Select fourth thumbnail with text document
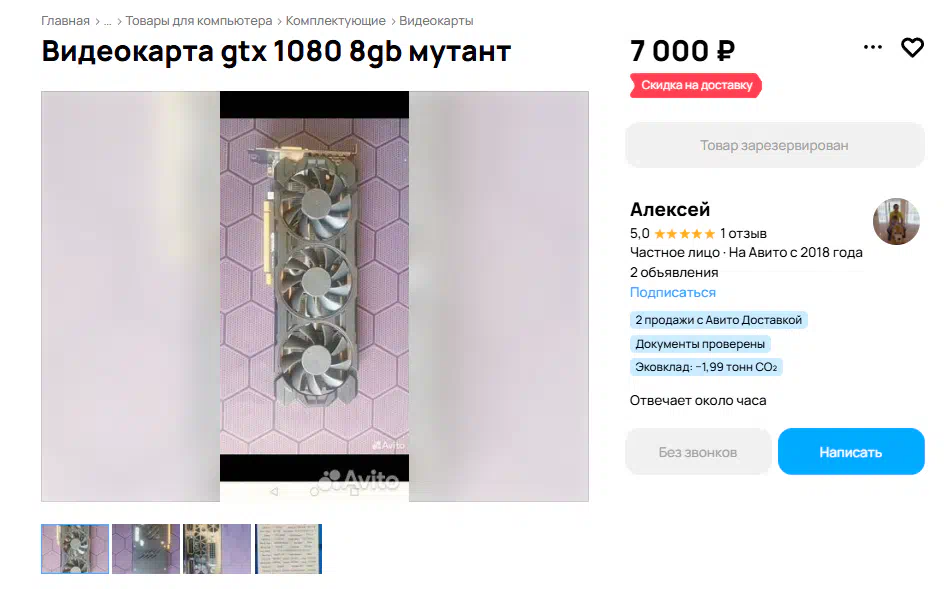Screen dimensions: 944x589 288,549
